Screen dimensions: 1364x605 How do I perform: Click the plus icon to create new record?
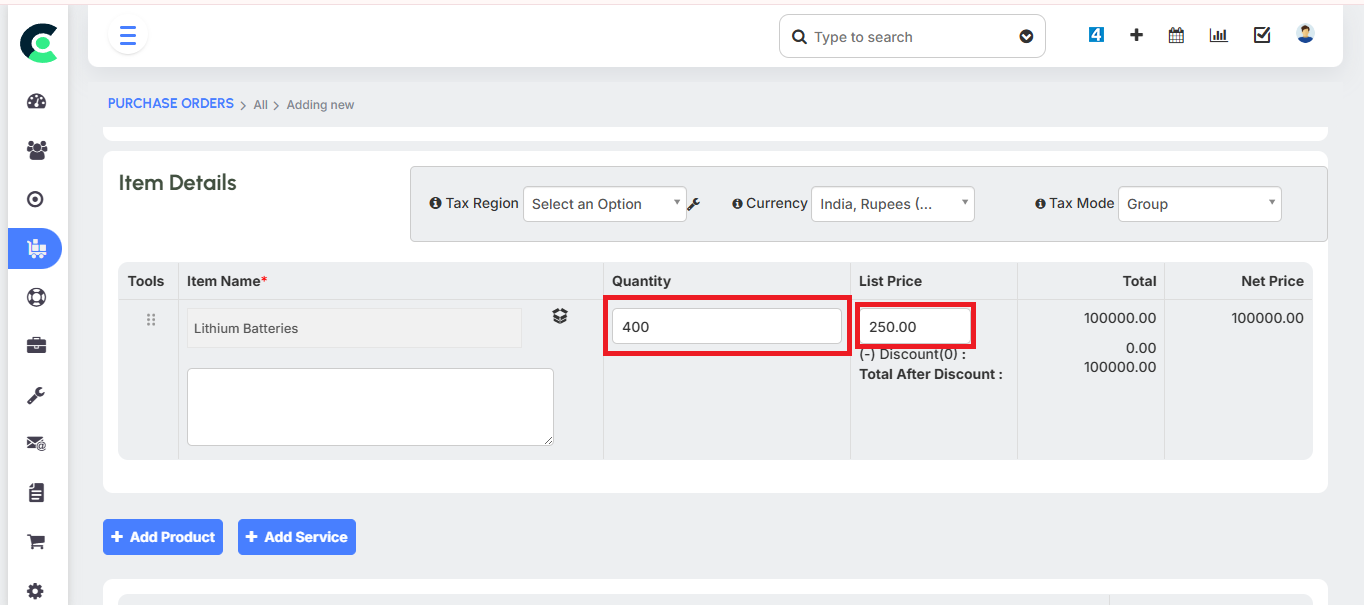coord(1136,34)
